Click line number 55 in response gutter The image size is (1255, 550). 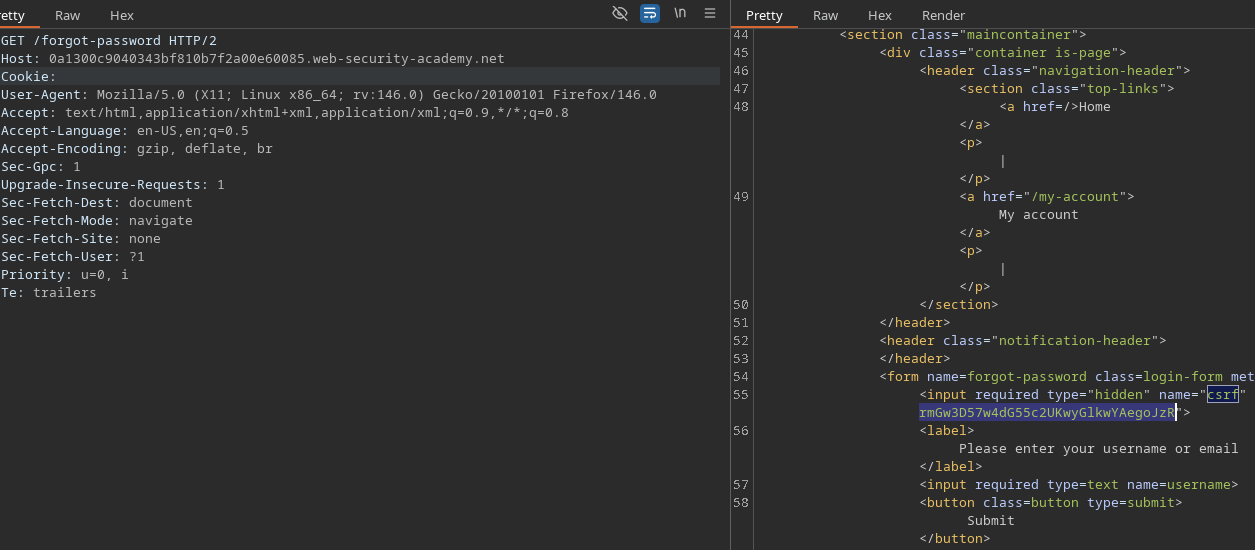tap(740, 395)
